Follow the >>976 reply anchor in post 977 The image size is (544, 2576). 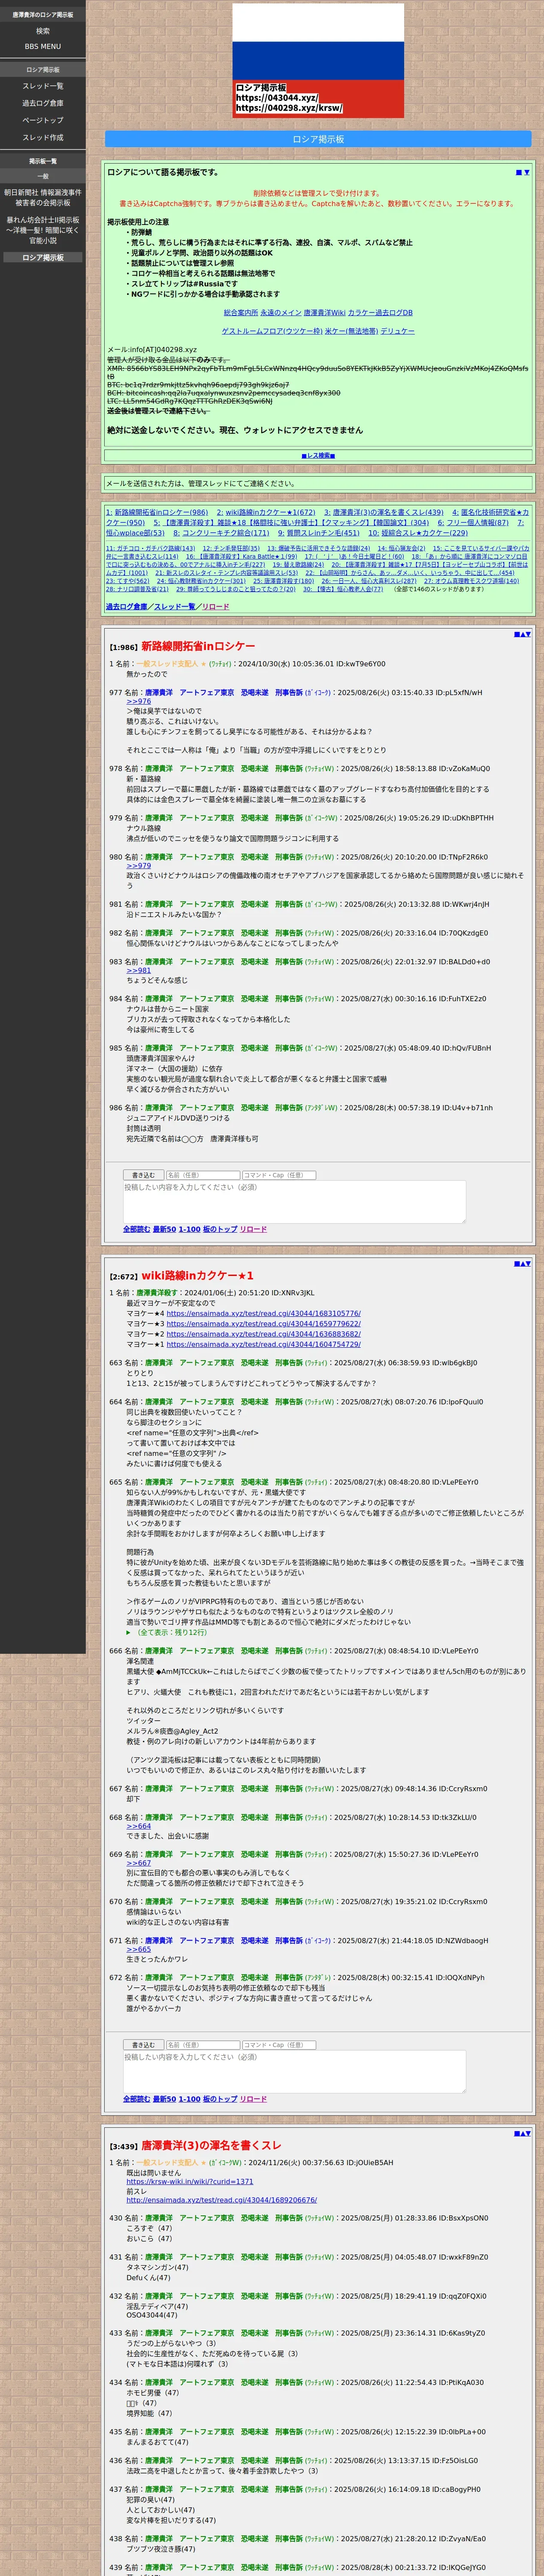(138, 701)
